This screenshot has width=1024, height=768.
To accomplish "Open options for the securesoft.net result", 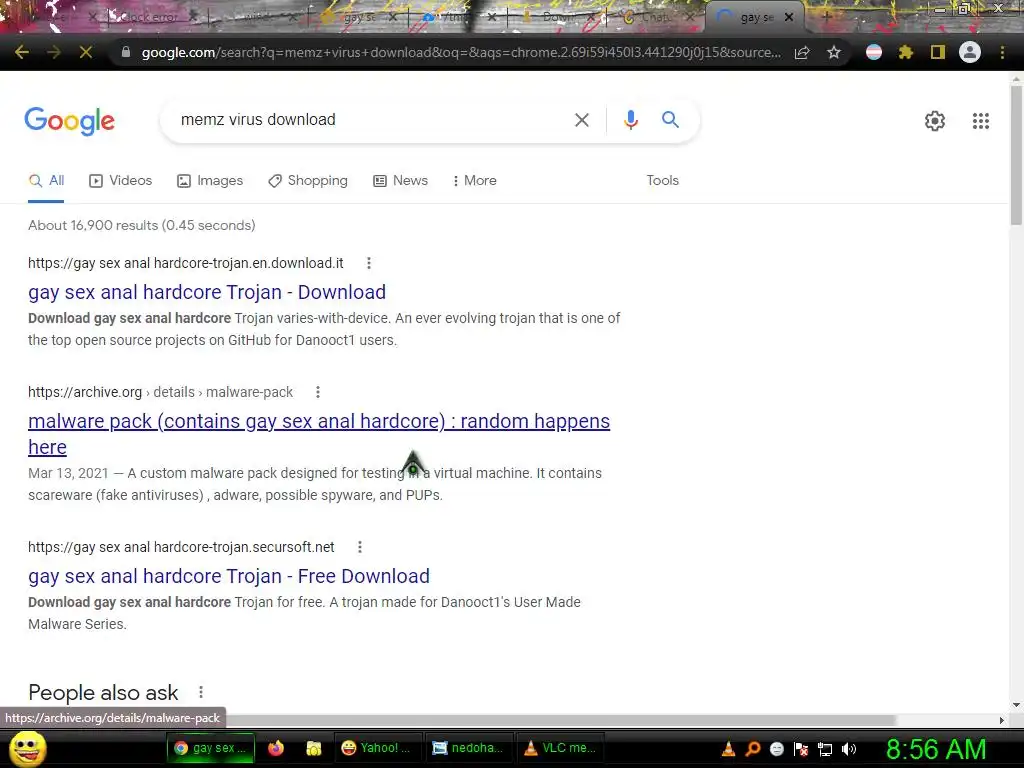I will pyautogui.click(x=360, y=547).
